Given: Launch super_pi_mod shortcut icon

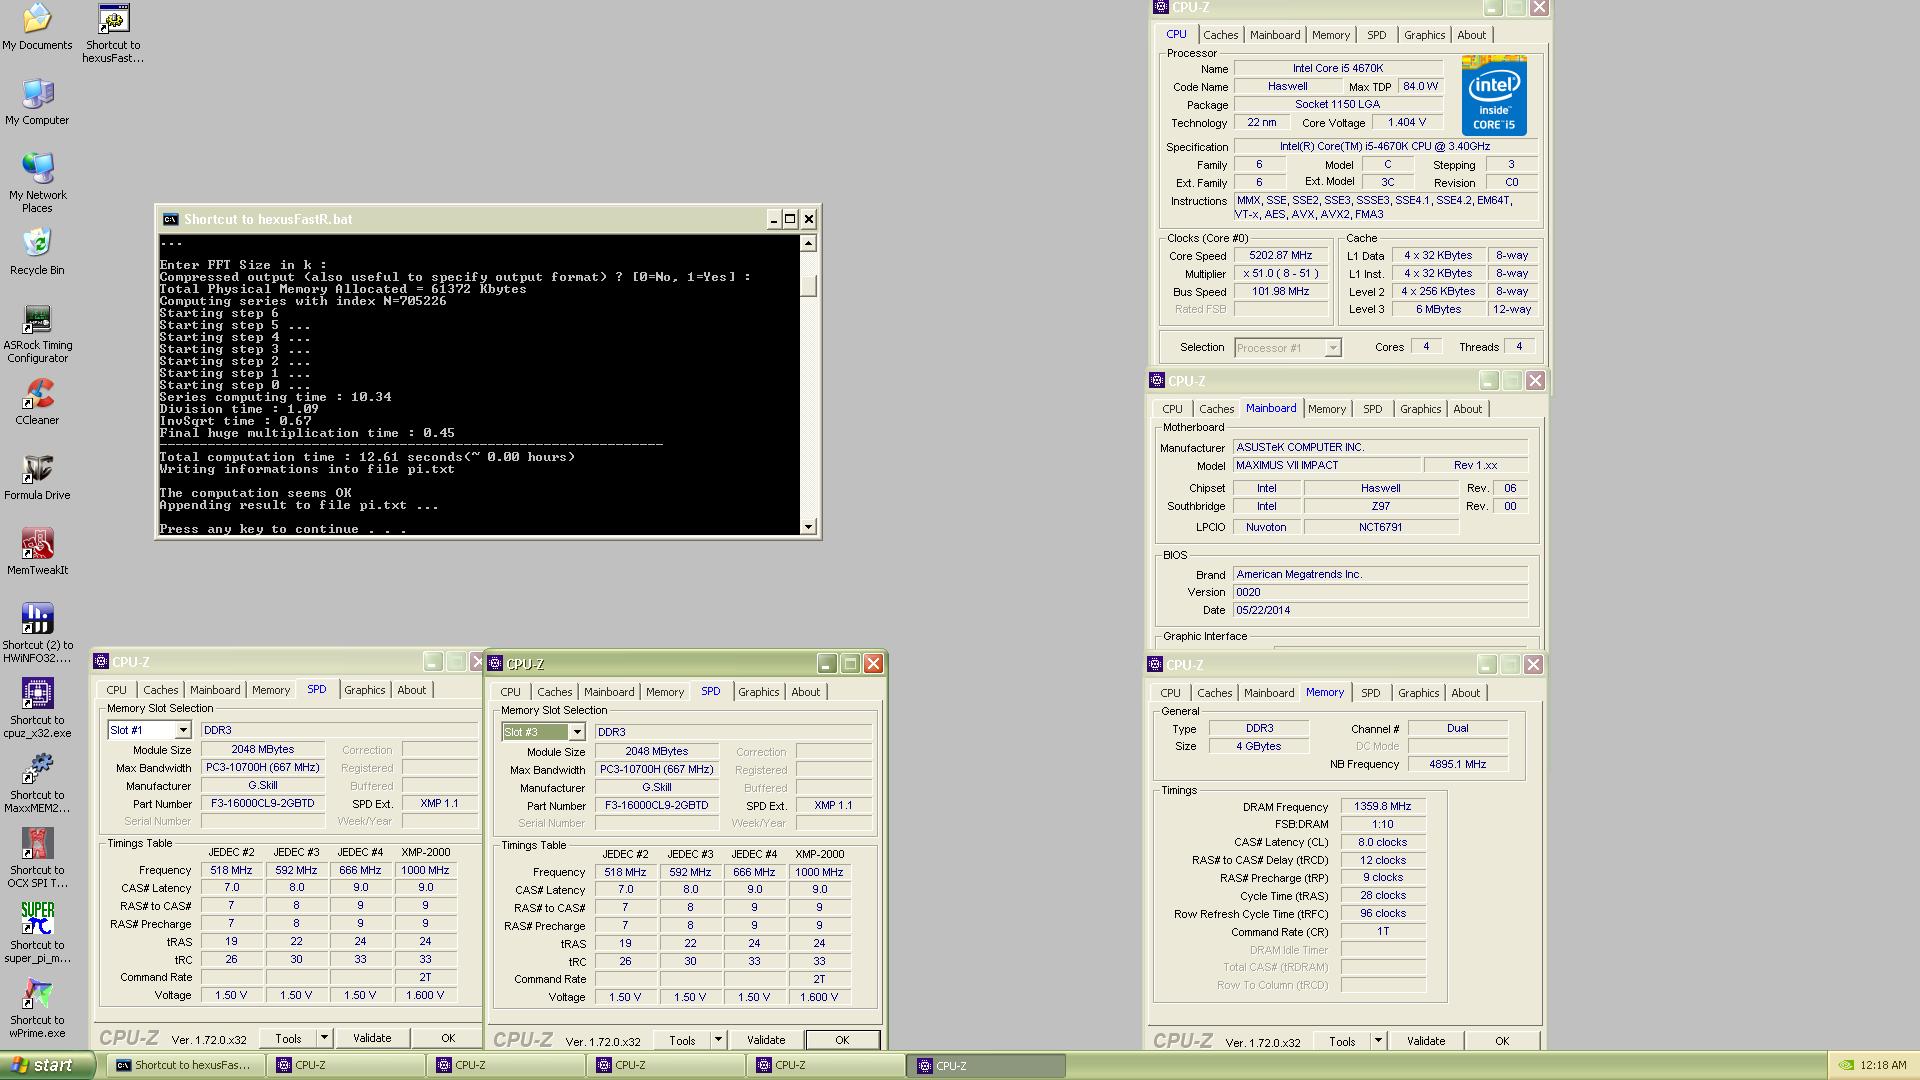Looking at the screenshot, I should click(37, 933).
